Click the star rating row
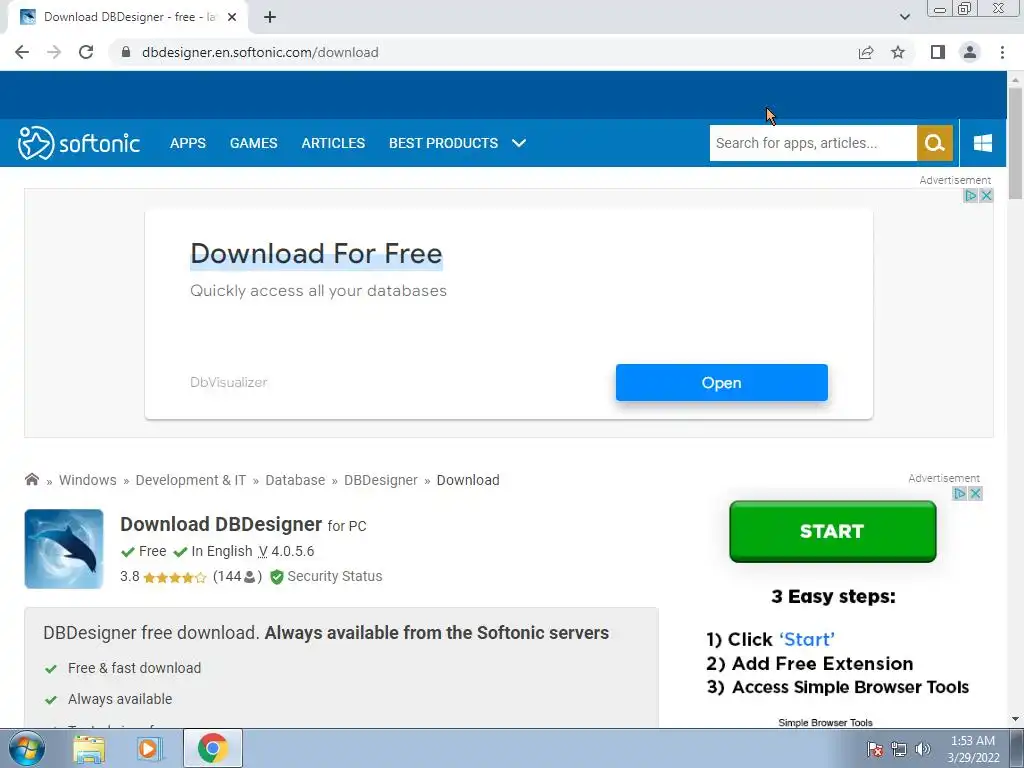 point(174,577)
